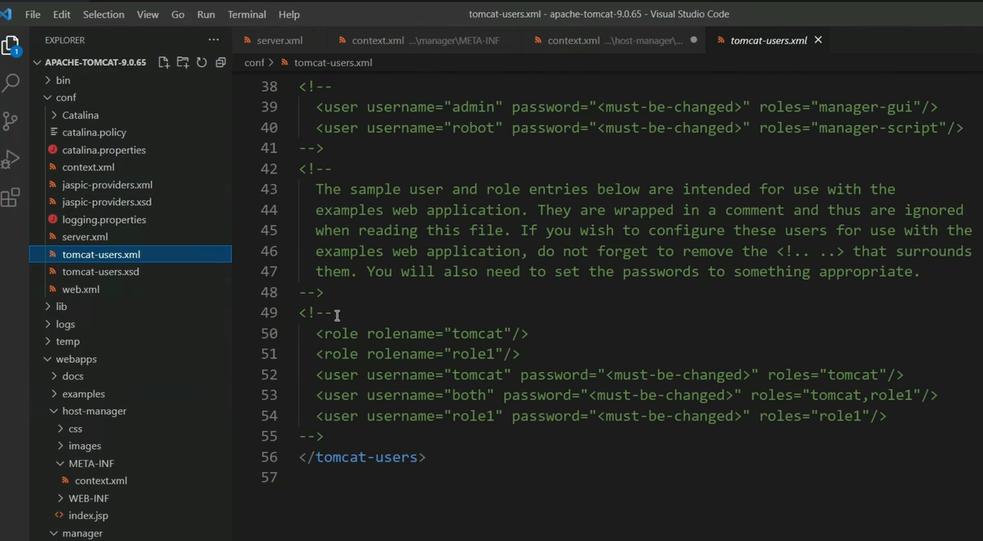Open the Extensions view
The height and width of the screenshot is (541, 983).
pyautogui.click(x=11, y=197)
